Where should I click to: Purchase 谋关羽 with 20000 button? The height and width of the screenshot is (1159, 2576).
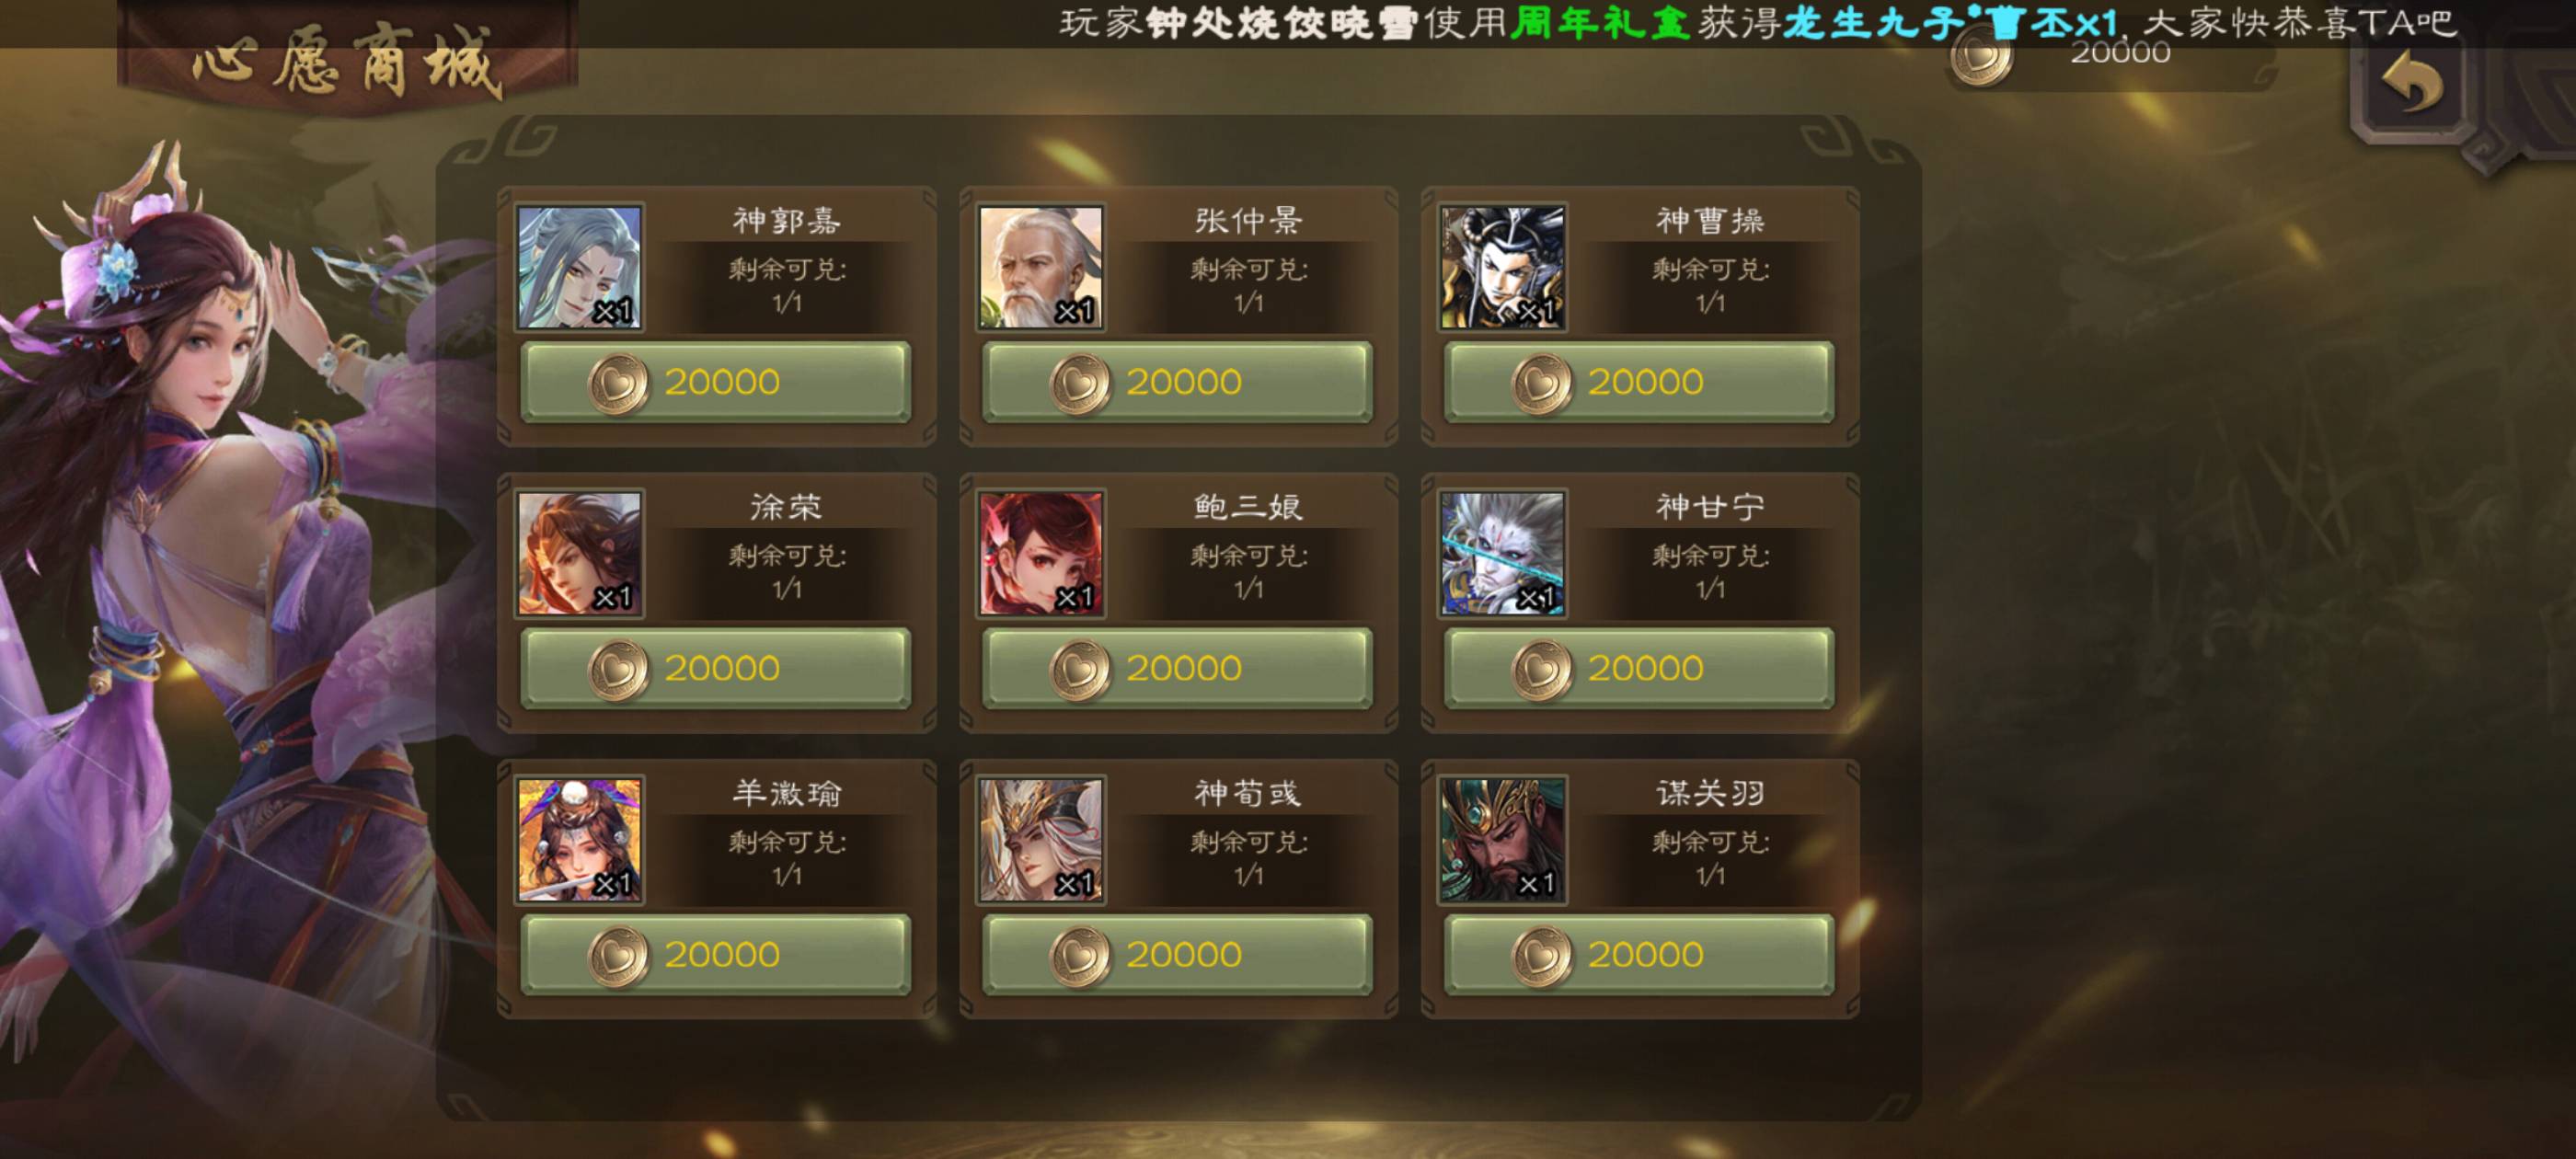tap(1639, 954)
